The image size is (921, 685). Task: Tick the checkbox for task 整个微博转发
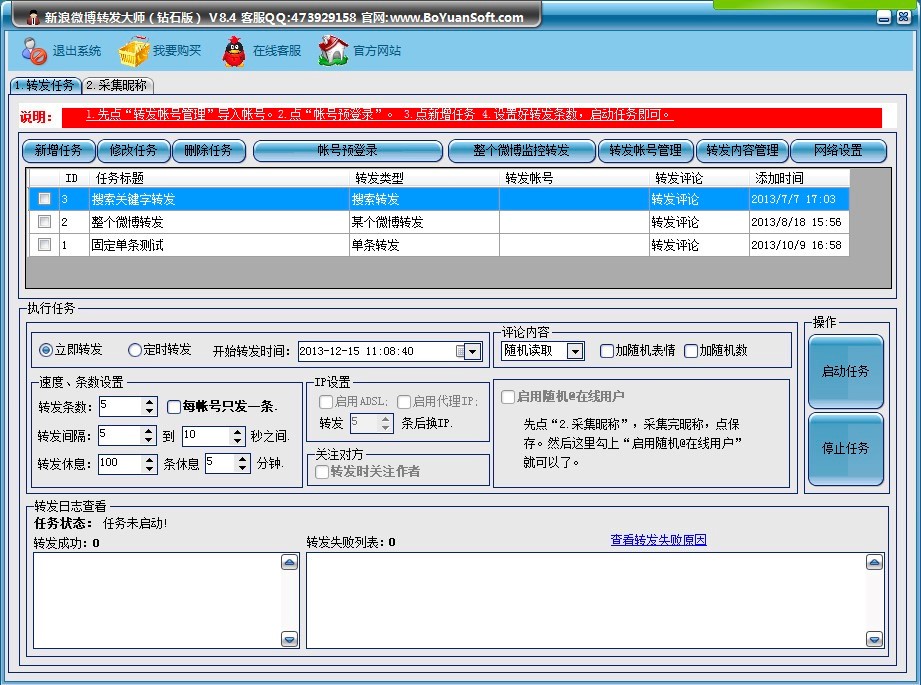pos(44,222)
